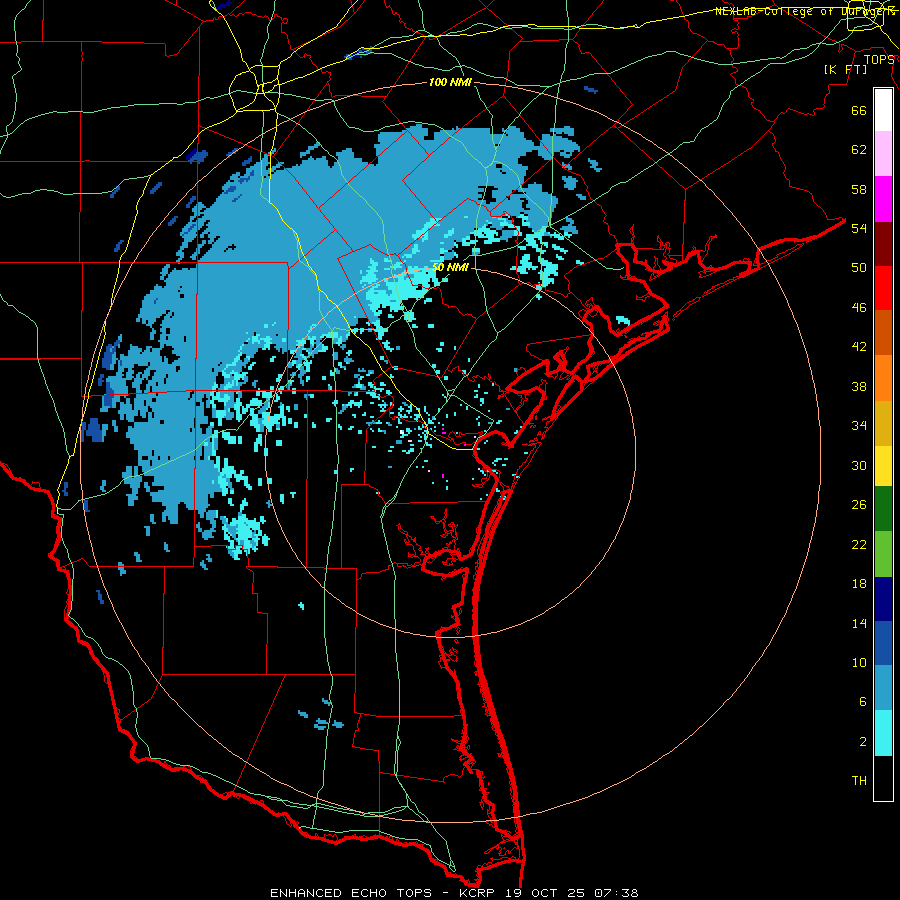Viewport: 900px width, 900px height.
Task: Click the legend value '2'
Action: pyautogui.click(x=863, y=742)
